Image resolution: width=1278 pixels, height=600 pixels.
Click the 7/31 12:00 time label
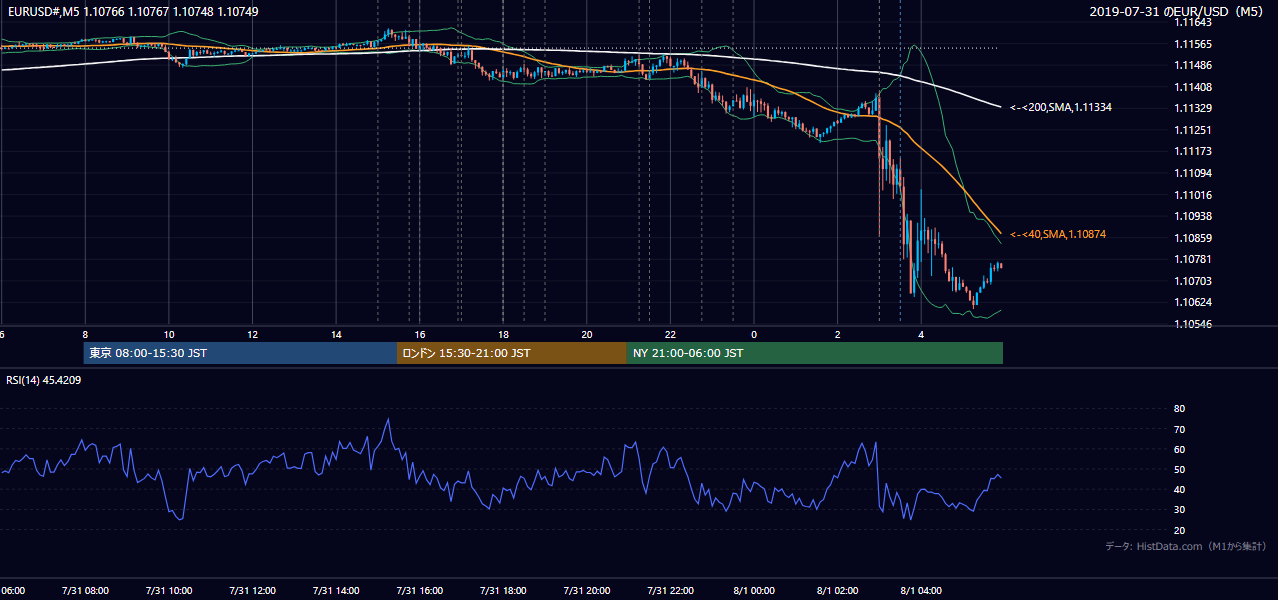pos(252,591)
